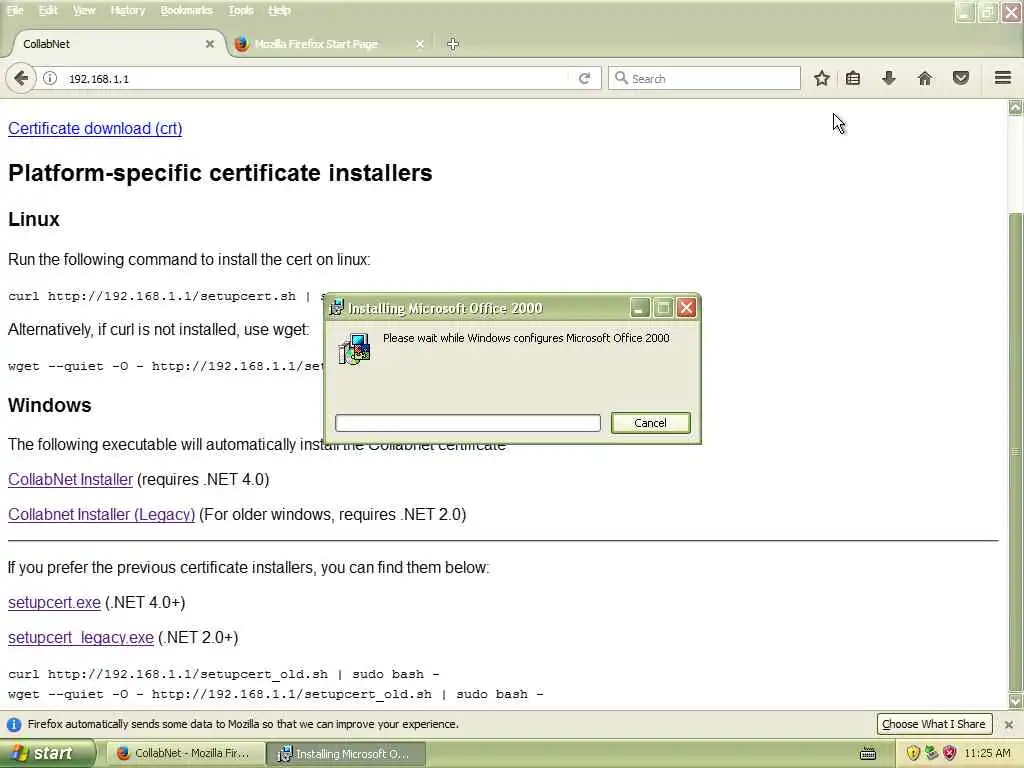
Task: Click the info icon in the notification bar
Action: tap(14, 724)
